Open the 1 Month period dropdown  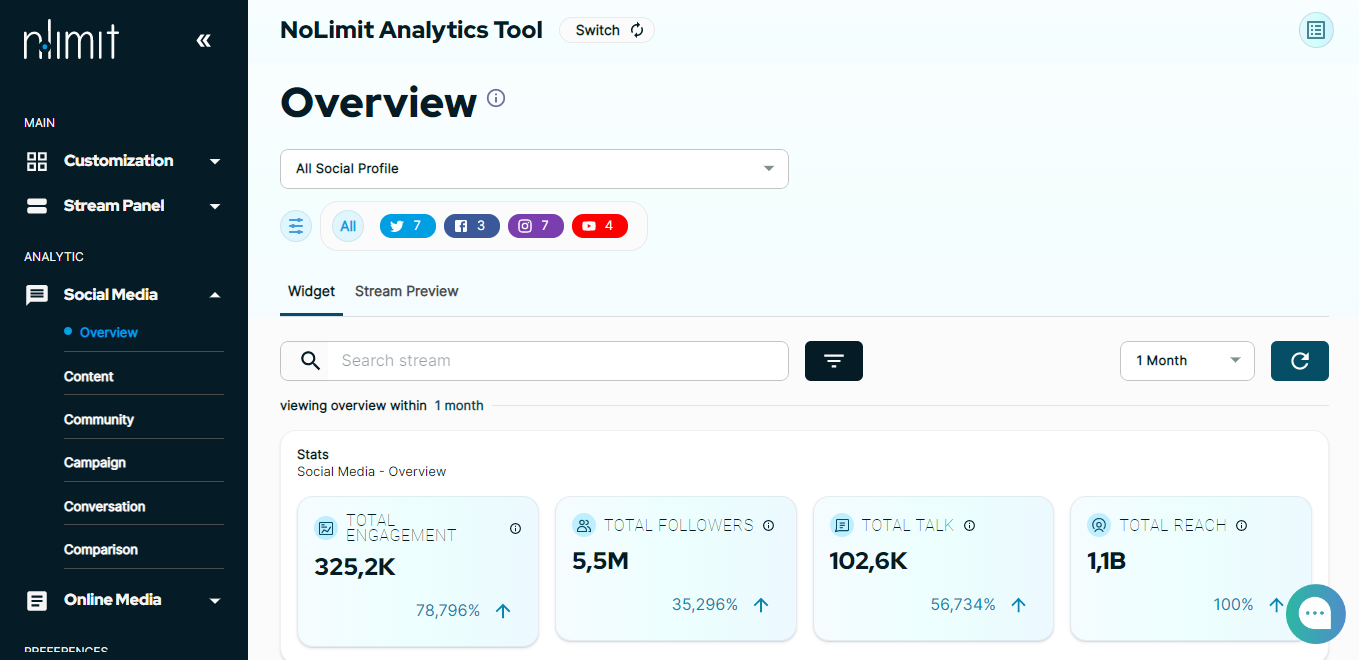(x=1187, y=361)
